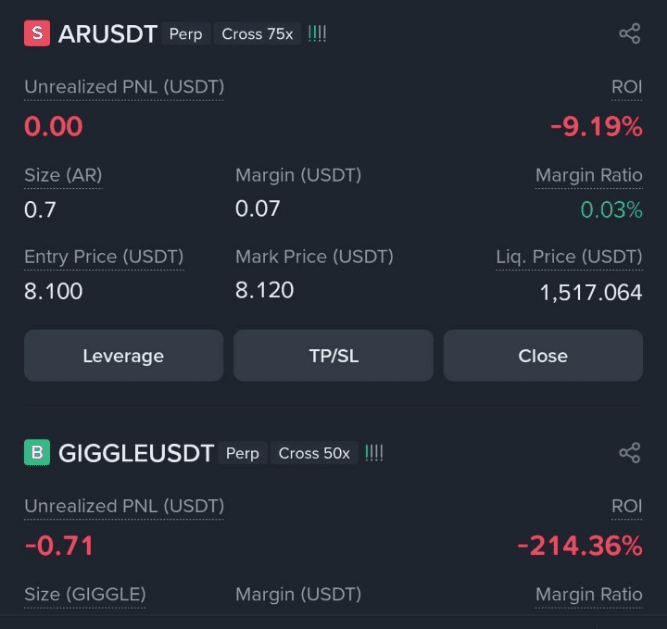Tap the green B long badge for GIGGLEUSDT

[x=37, y=453]
